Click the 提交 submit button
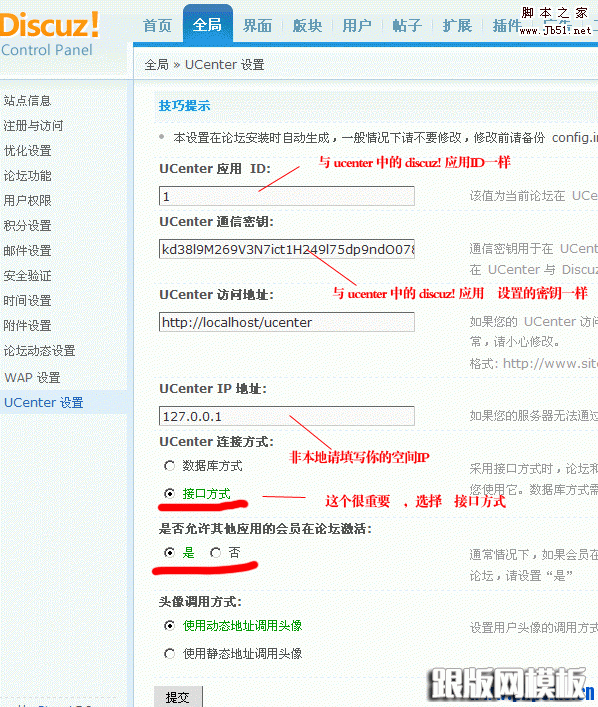598x707 pixels. pyautogui.click(x=178, y=697)
